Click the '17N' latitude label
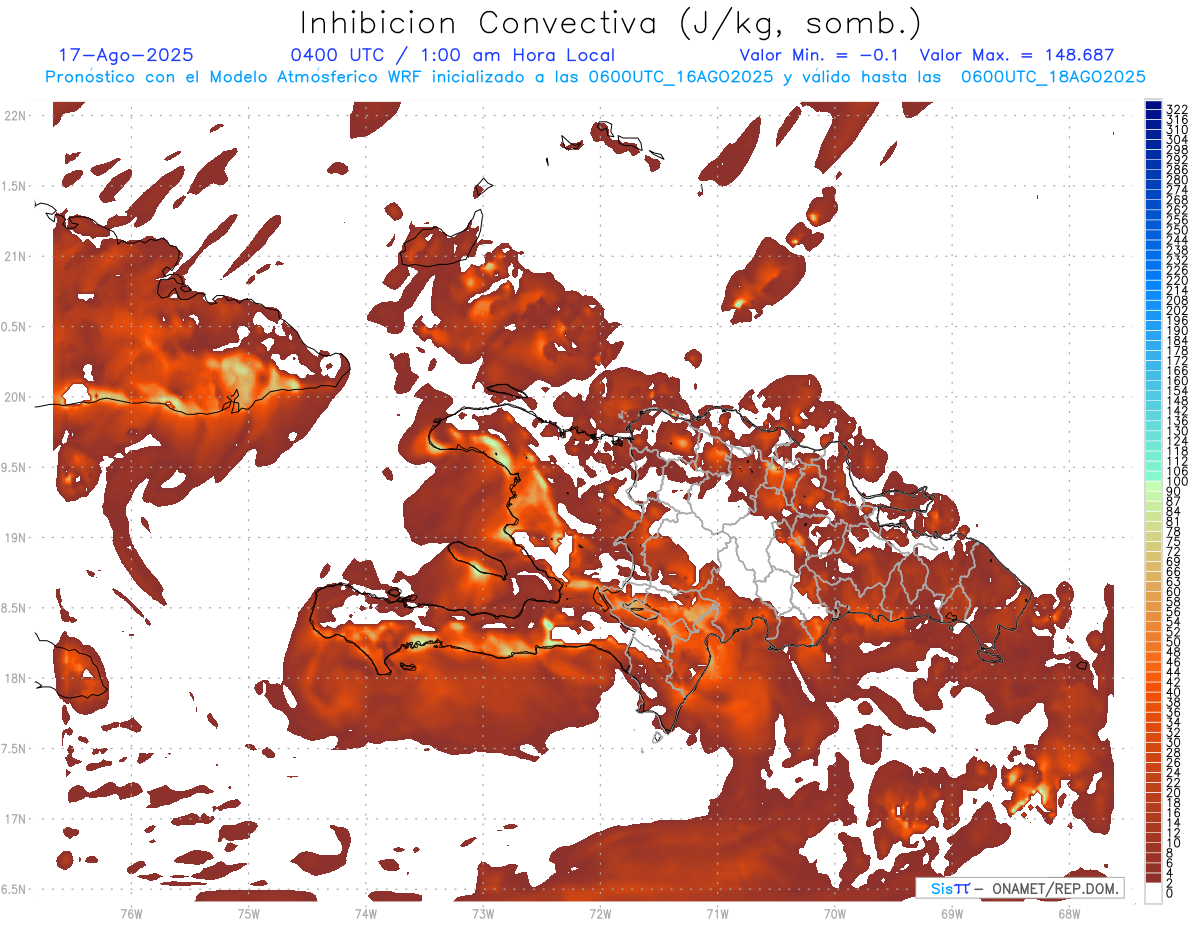This screenshot has height=927, width=1200. (x=16, y=819)
